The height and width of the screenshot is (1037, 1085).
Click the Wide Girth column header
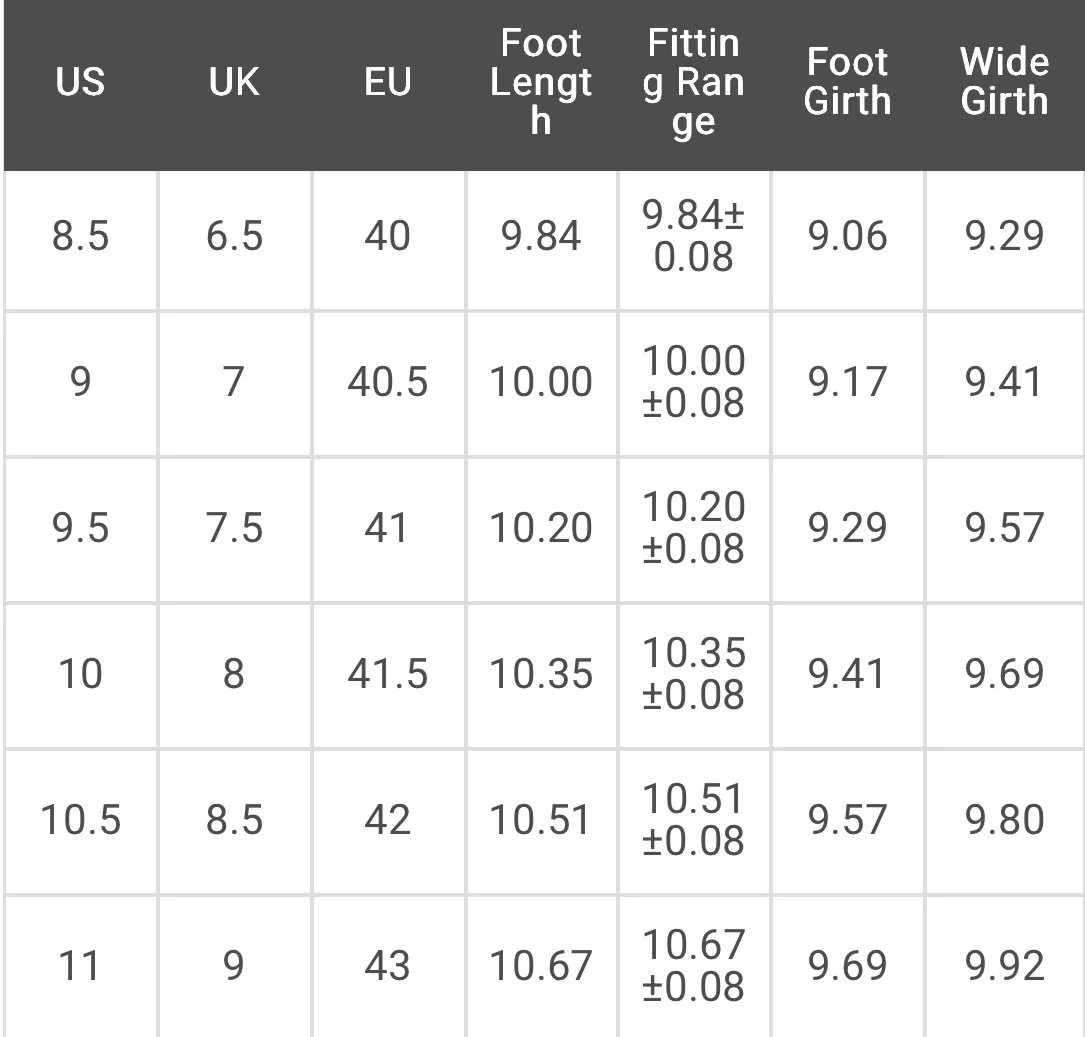pyautogui.click(x=1004, y=82)
